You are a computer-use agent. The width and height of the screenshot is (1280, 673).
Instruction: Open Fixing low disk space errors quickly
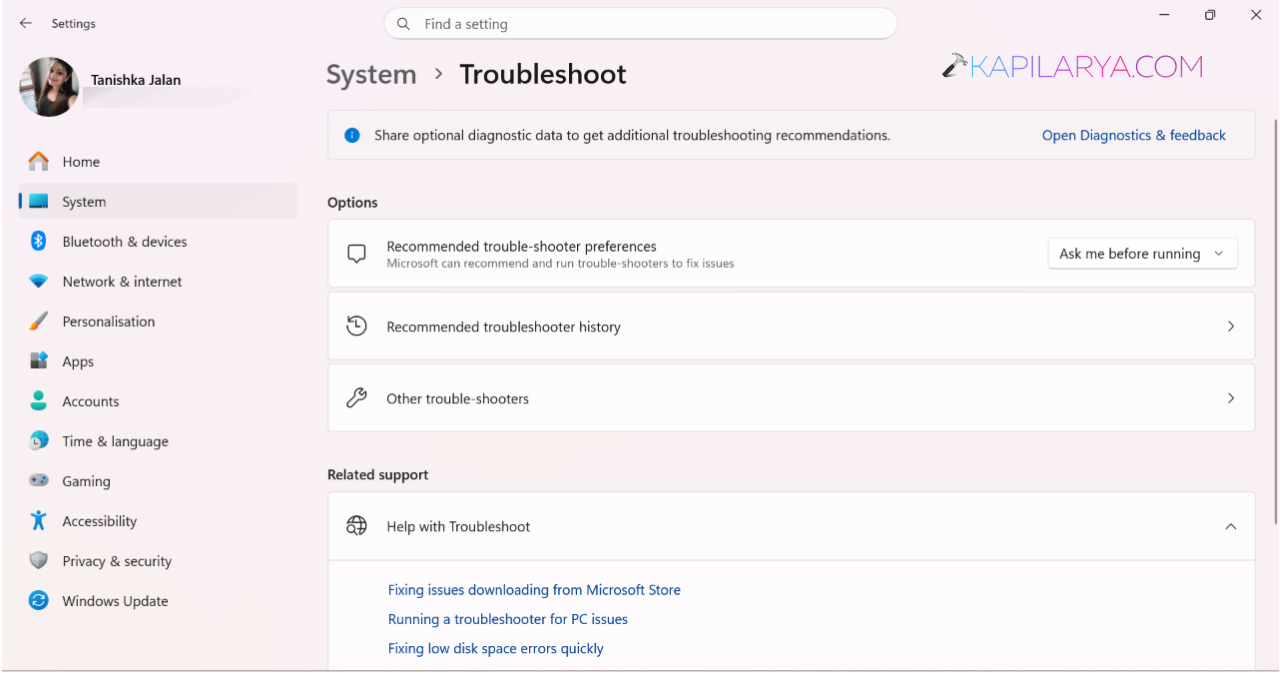click(496, 648)
